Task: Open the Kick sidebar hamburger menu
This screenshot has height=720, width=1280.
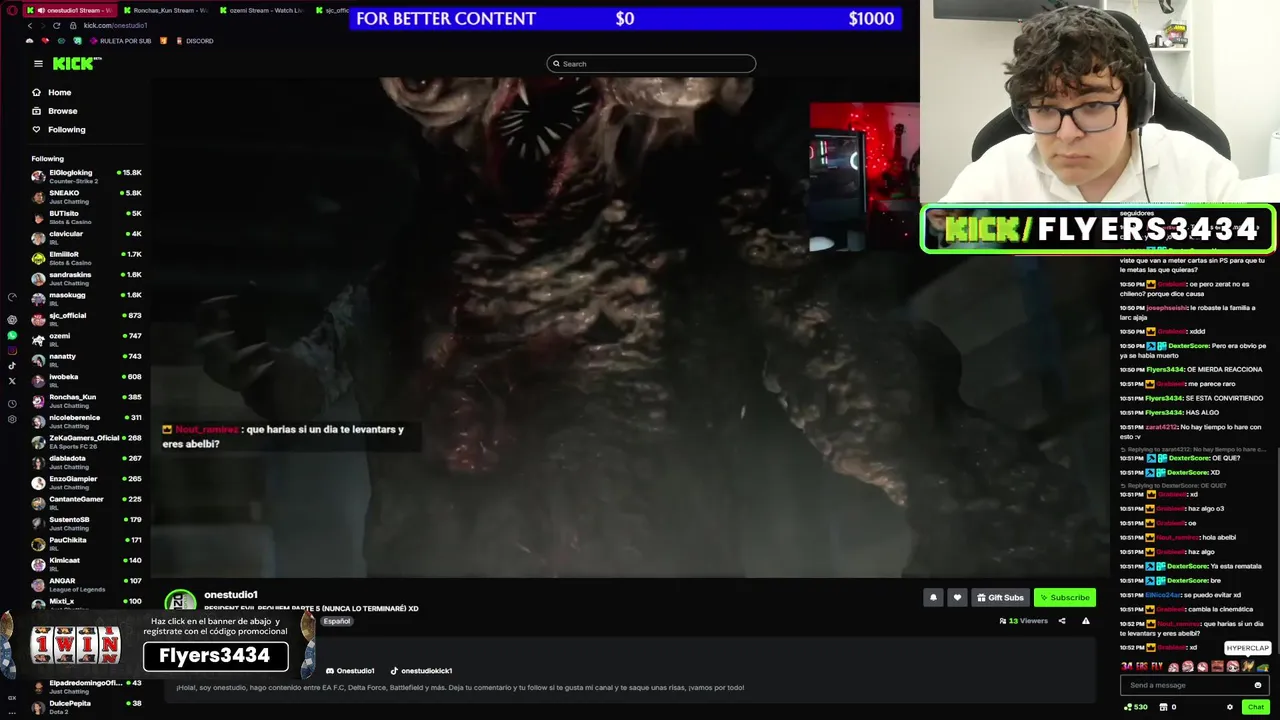Action: (38, 63)
